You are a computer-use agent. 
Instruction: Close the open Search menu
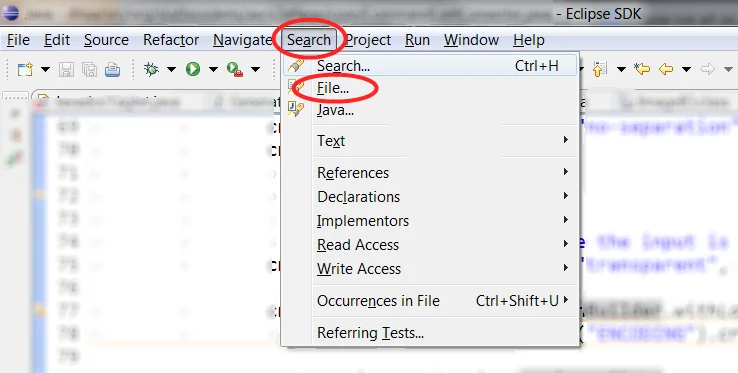point(309,40)
